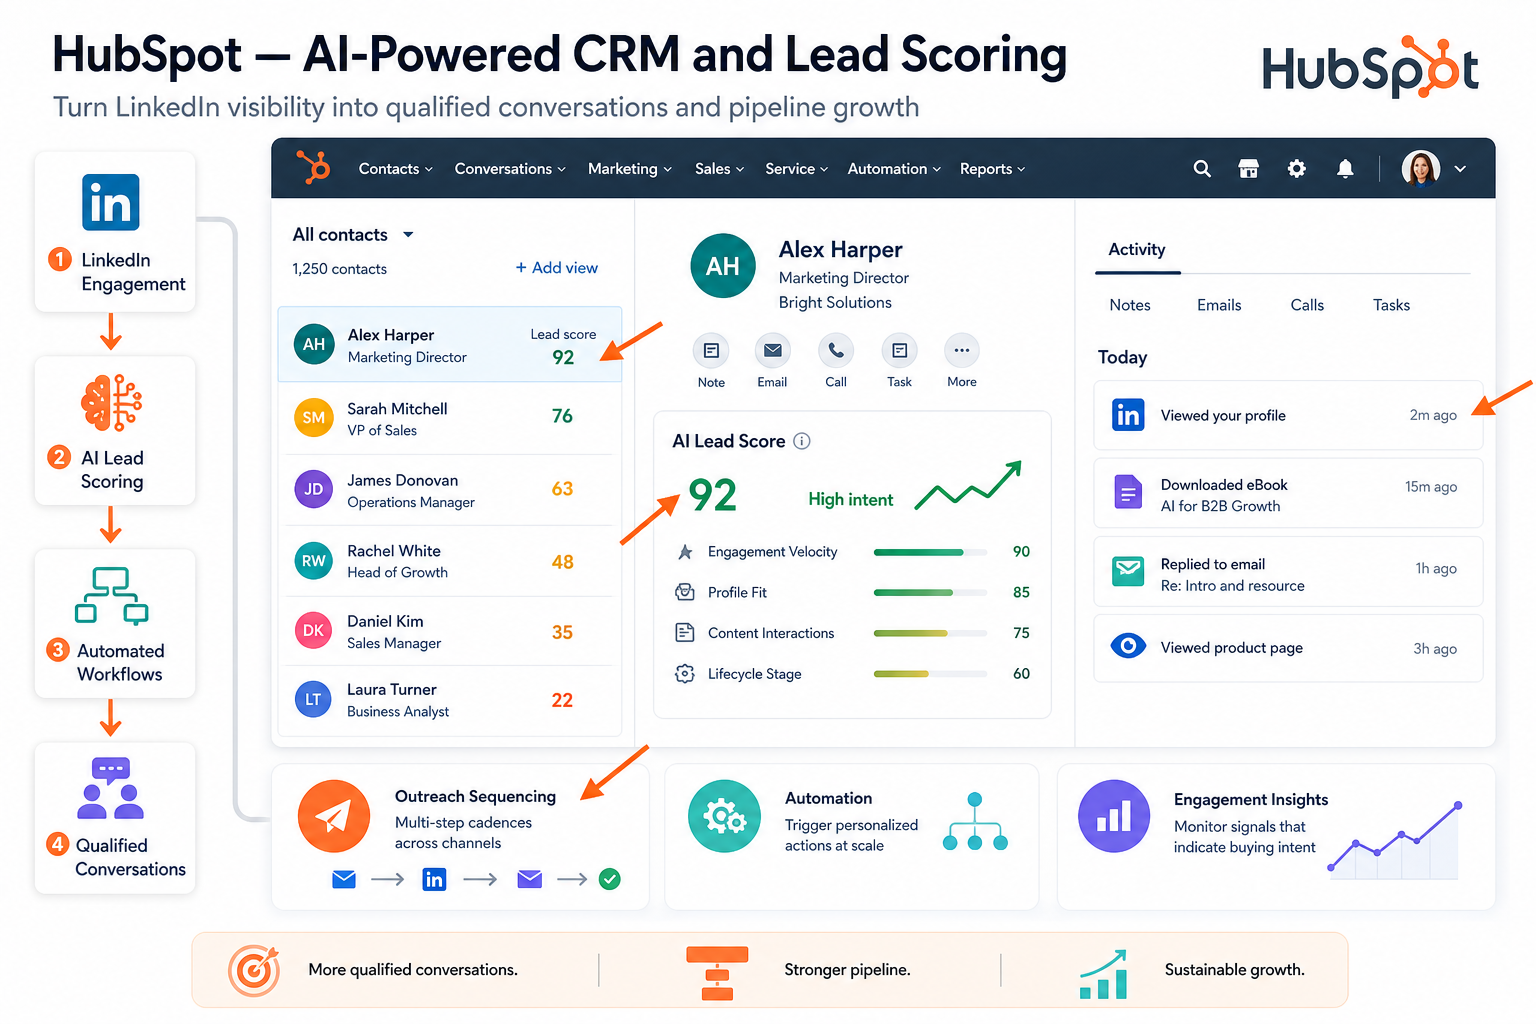Viewport: 1536px width, 1024px height.
Task: Select the Laura Turner contact row
Action: (x=450, y=700)
